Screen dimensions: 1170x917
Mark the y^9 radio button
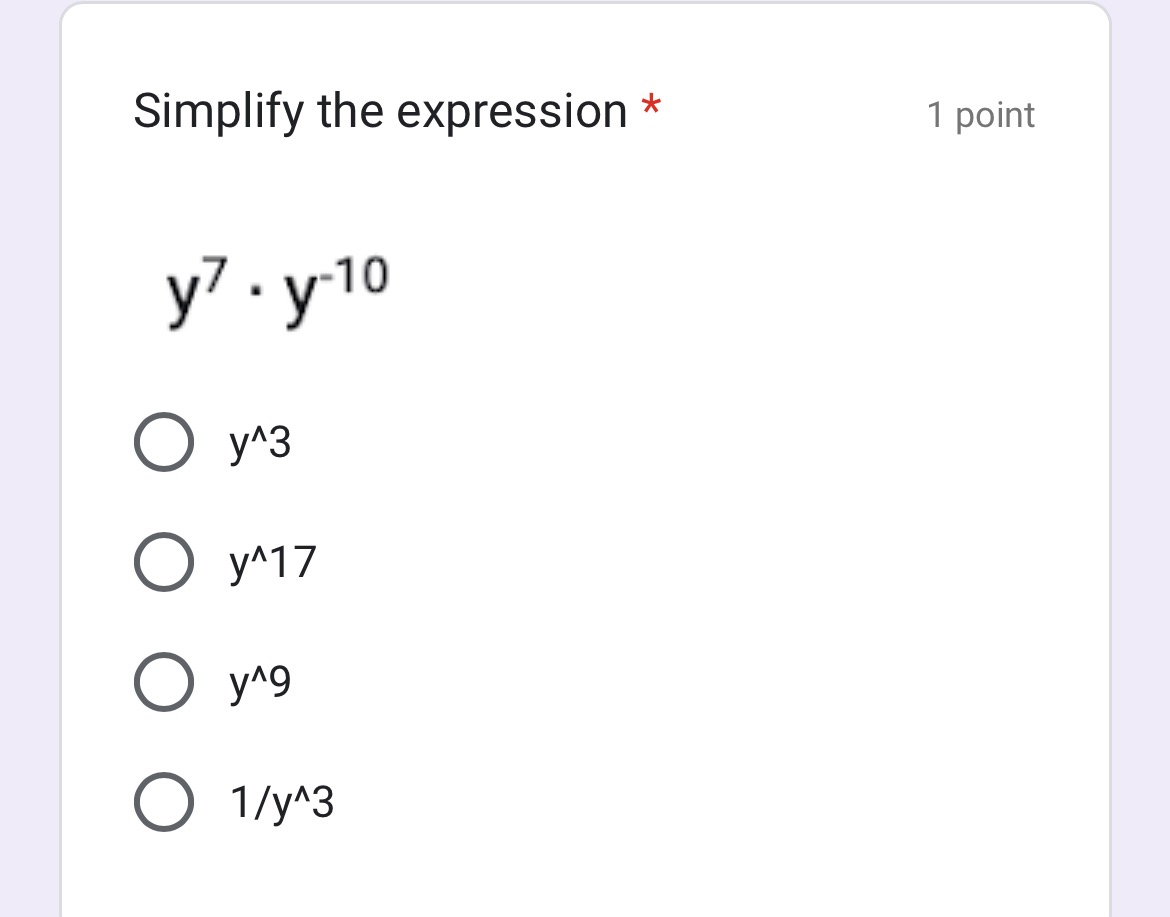[x=164, y=682]
